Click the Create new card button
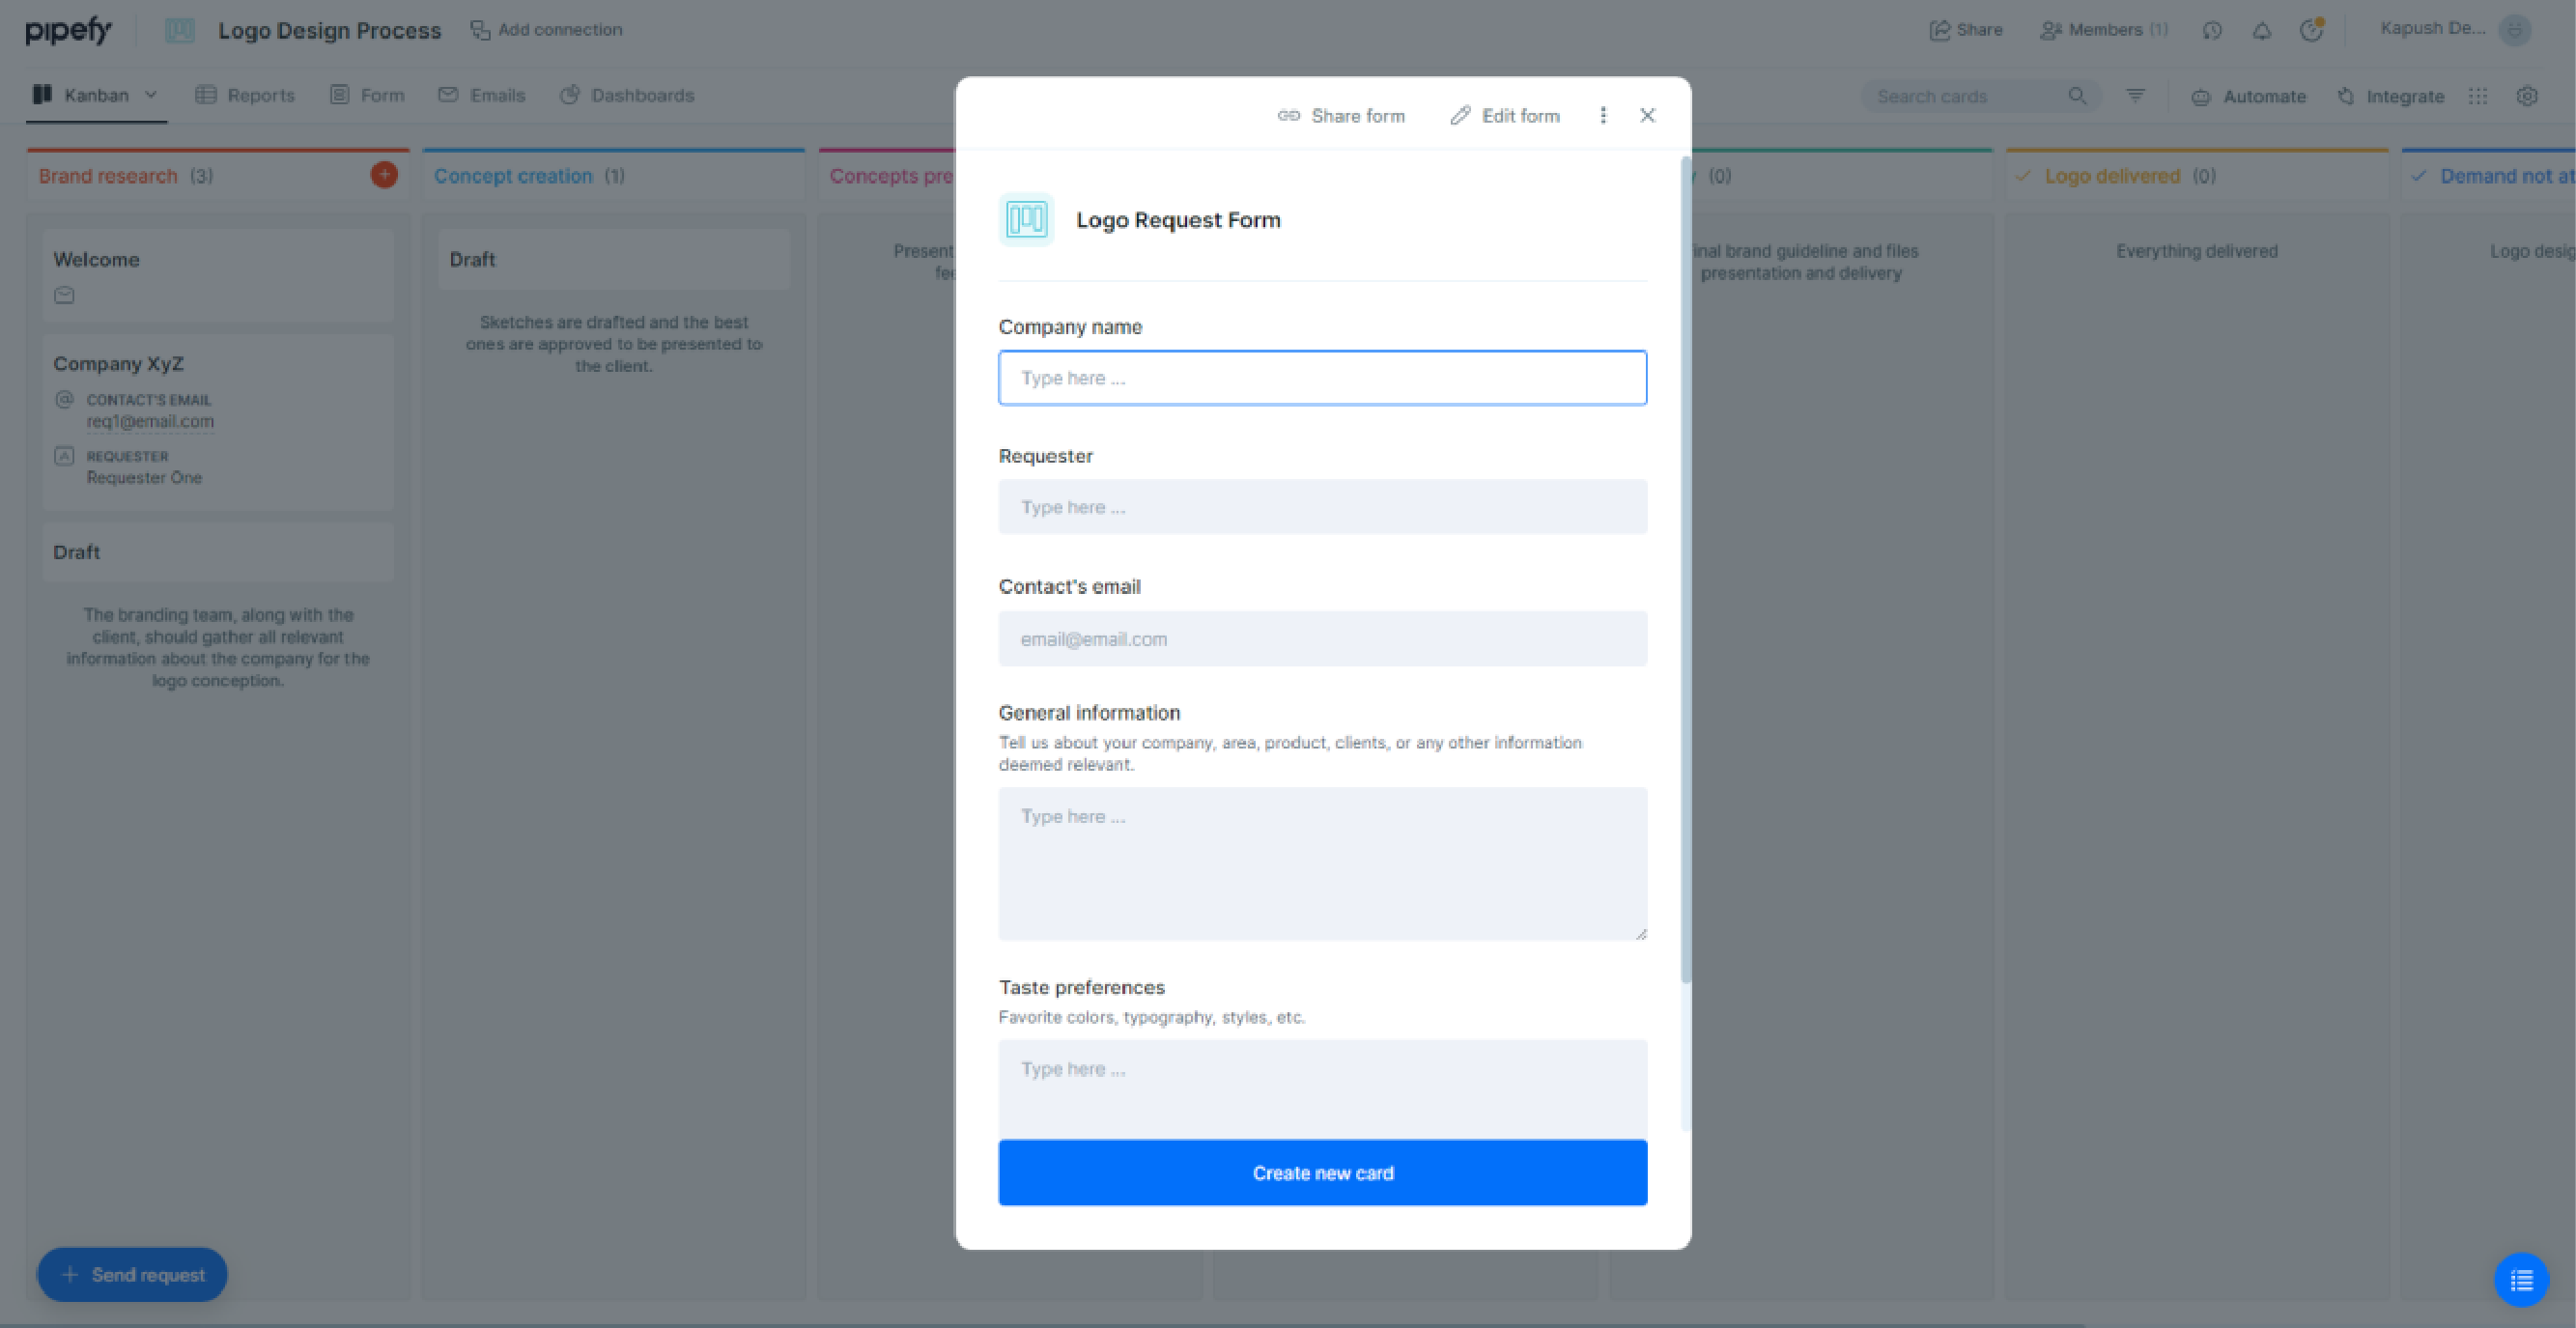The width and height of the screenshot is (2576, 1328). (x=1321, y=1173)
